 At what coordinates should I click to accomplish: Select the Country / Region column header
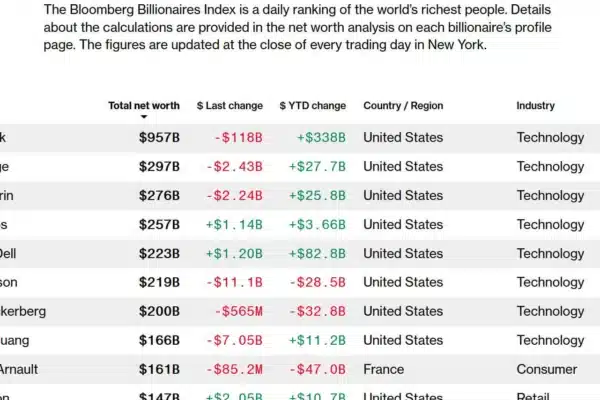(403, 106)
